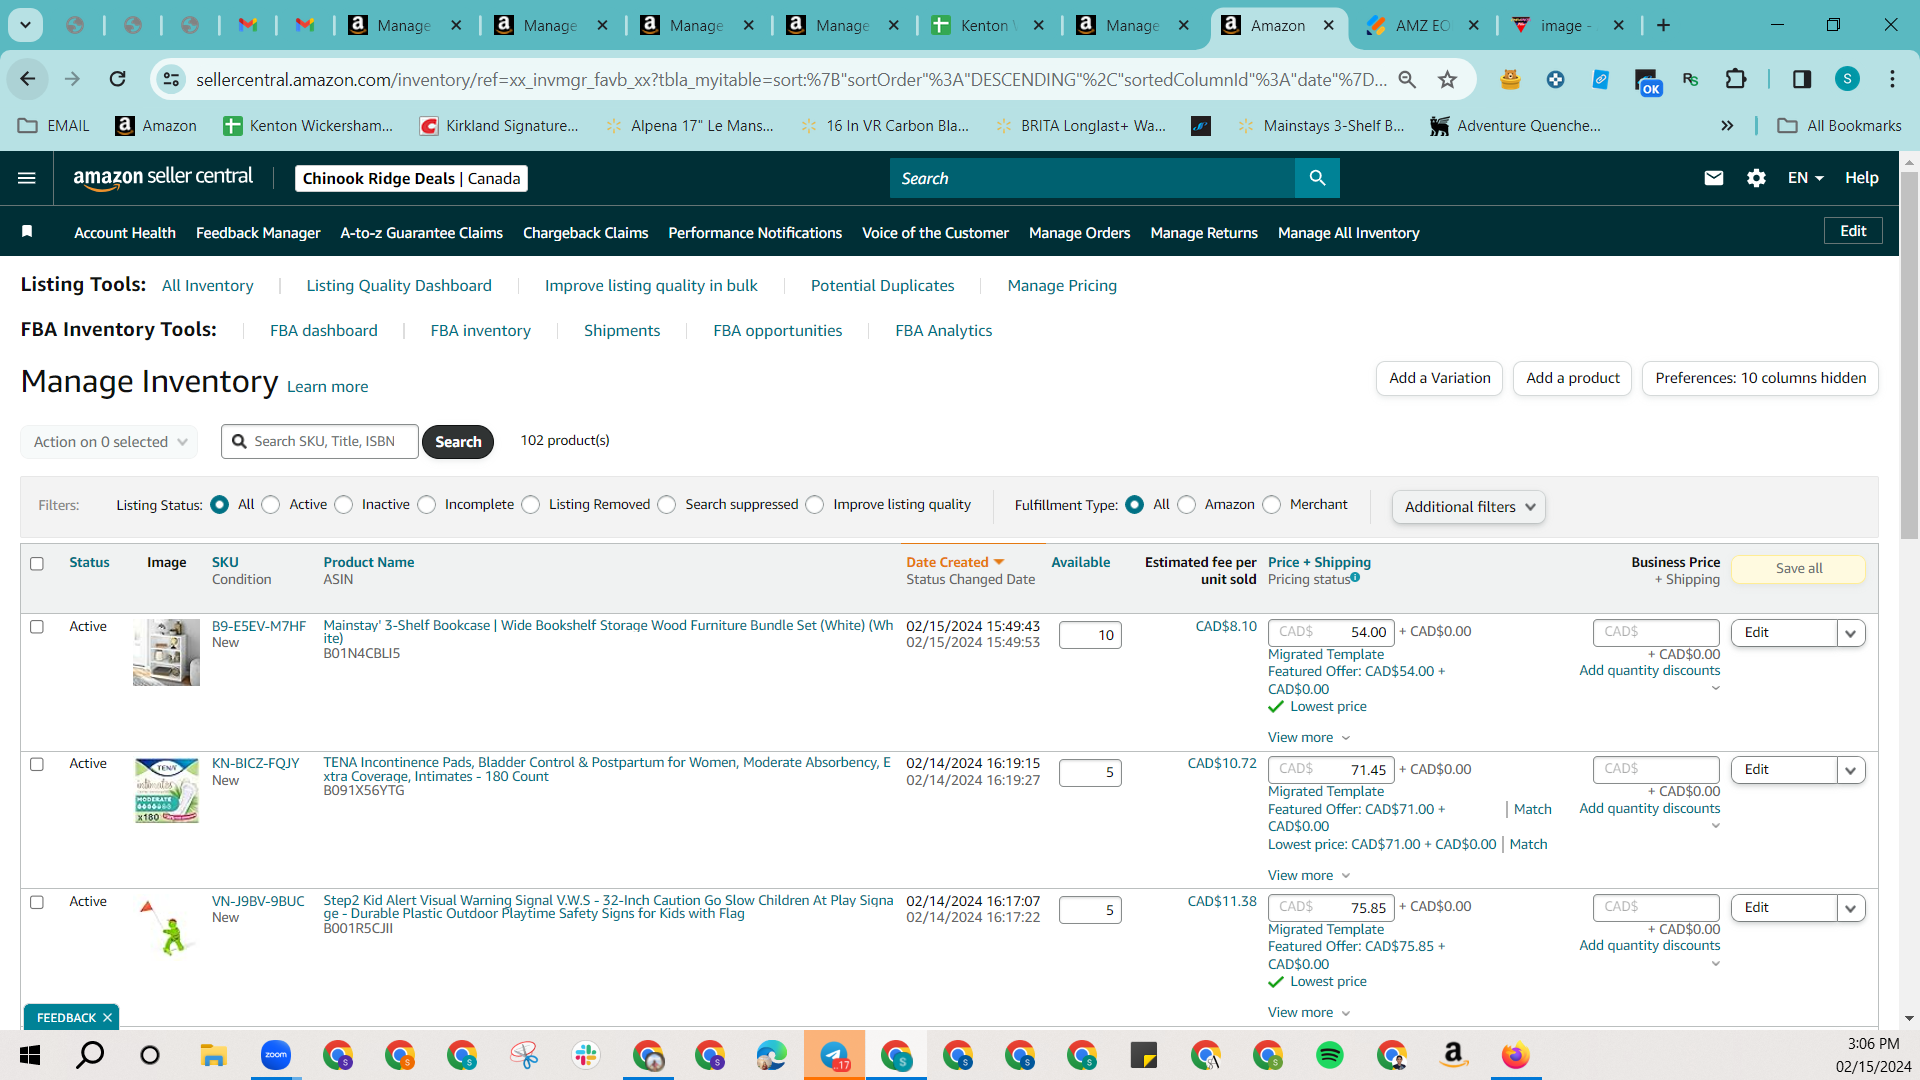The width and height of the screenshot is (1920, 1080).
Task: Open the Chrome three-dot menu
Action: click(x=1892, y=79)
